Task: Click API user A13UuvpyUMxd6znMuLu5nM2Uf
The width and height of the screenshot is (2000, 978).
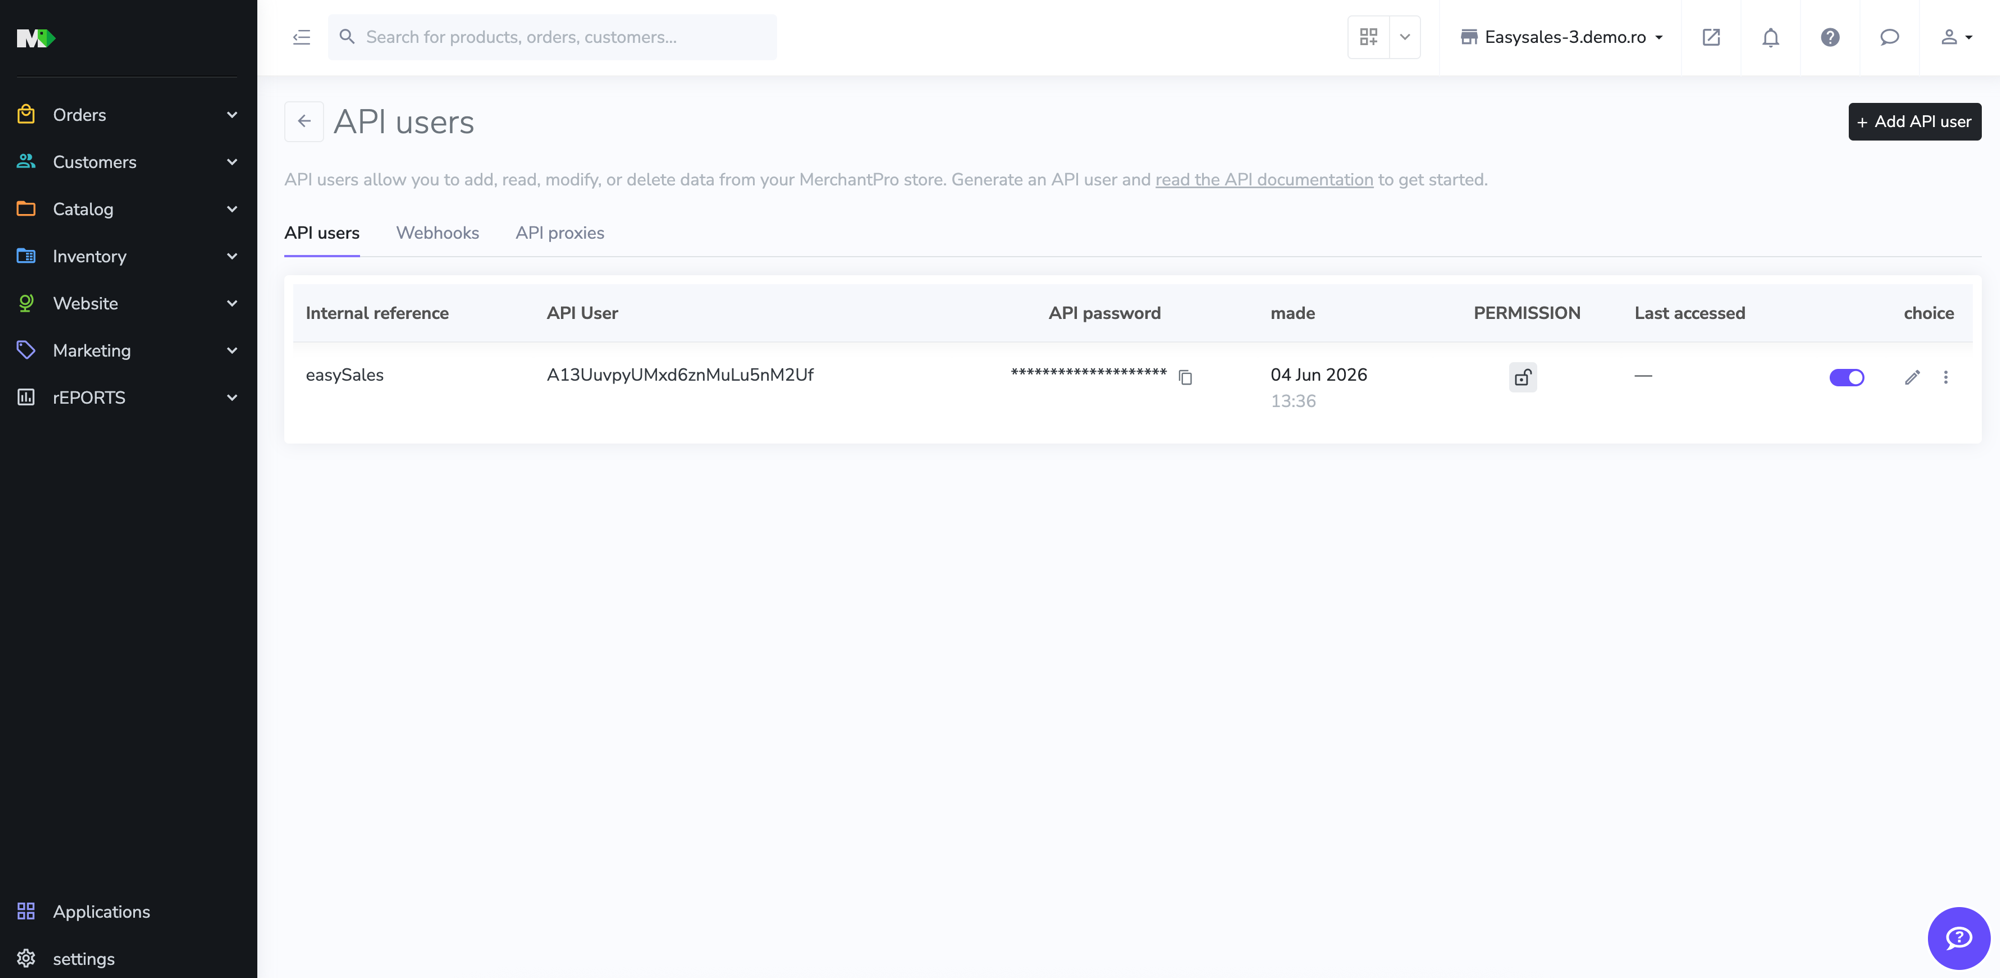Action: tap(680, 375)
